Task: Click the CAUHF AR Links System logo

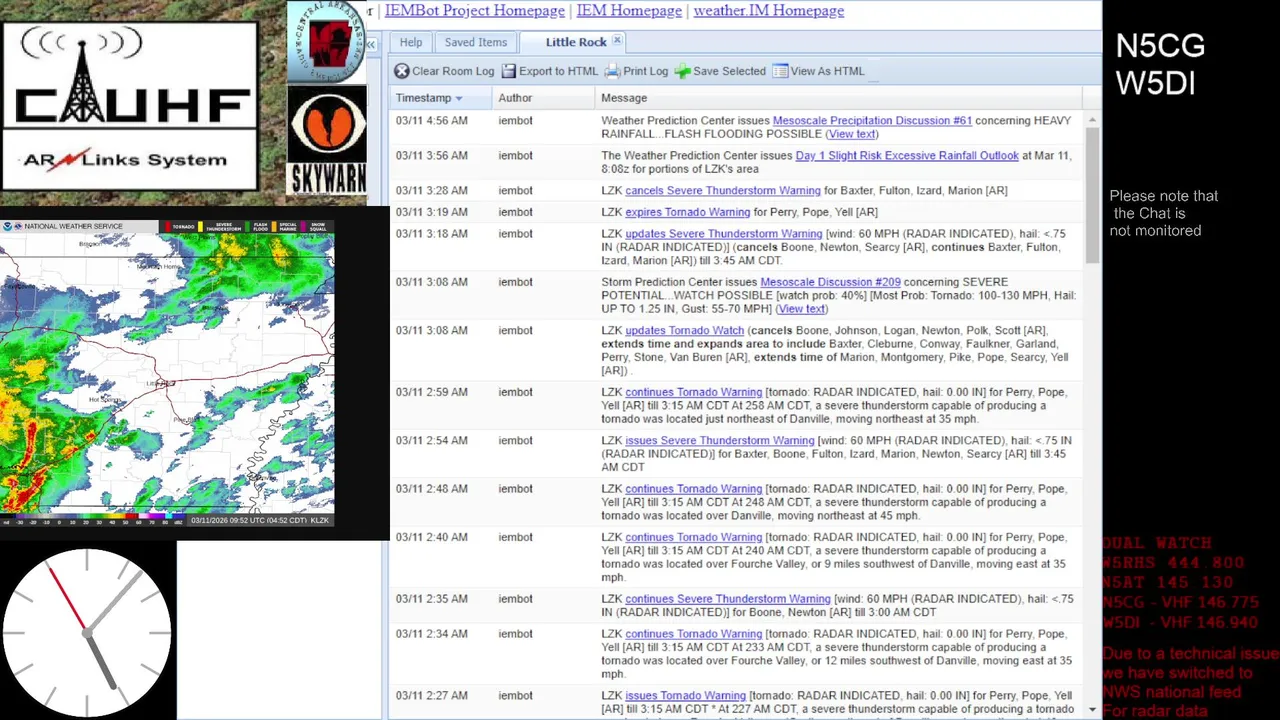Action: [130, 105]
